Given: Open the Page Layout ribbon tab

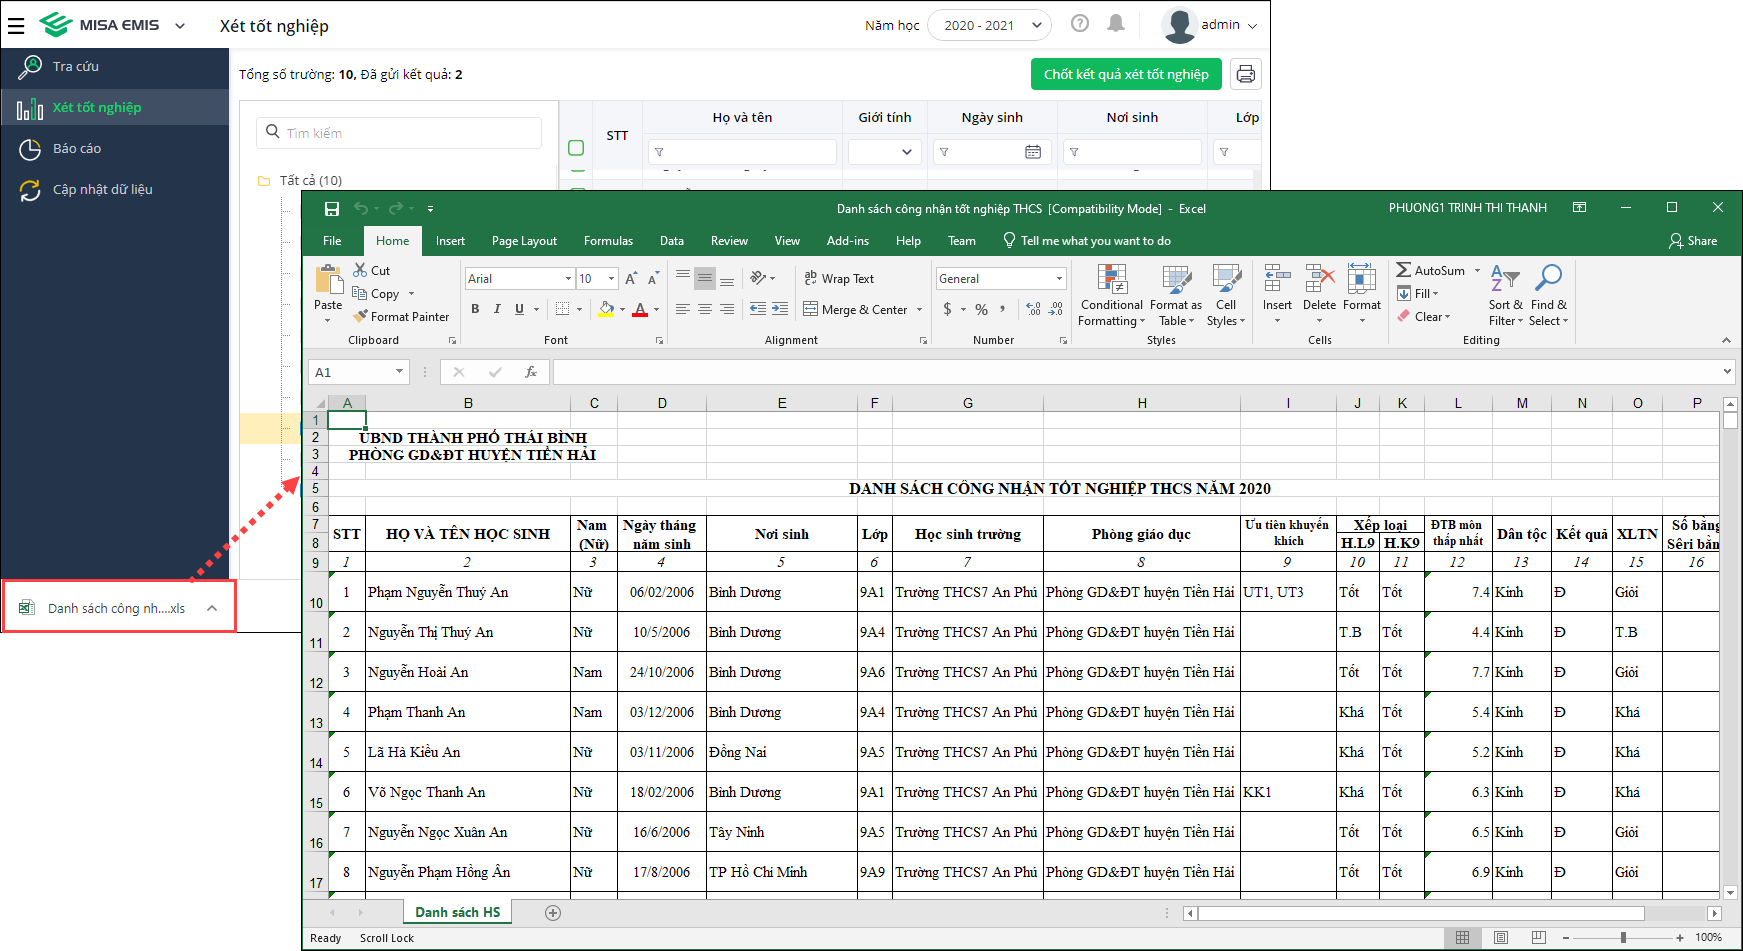Looking at the screenshot, I should pyautogui.click(x=524, y=241).
